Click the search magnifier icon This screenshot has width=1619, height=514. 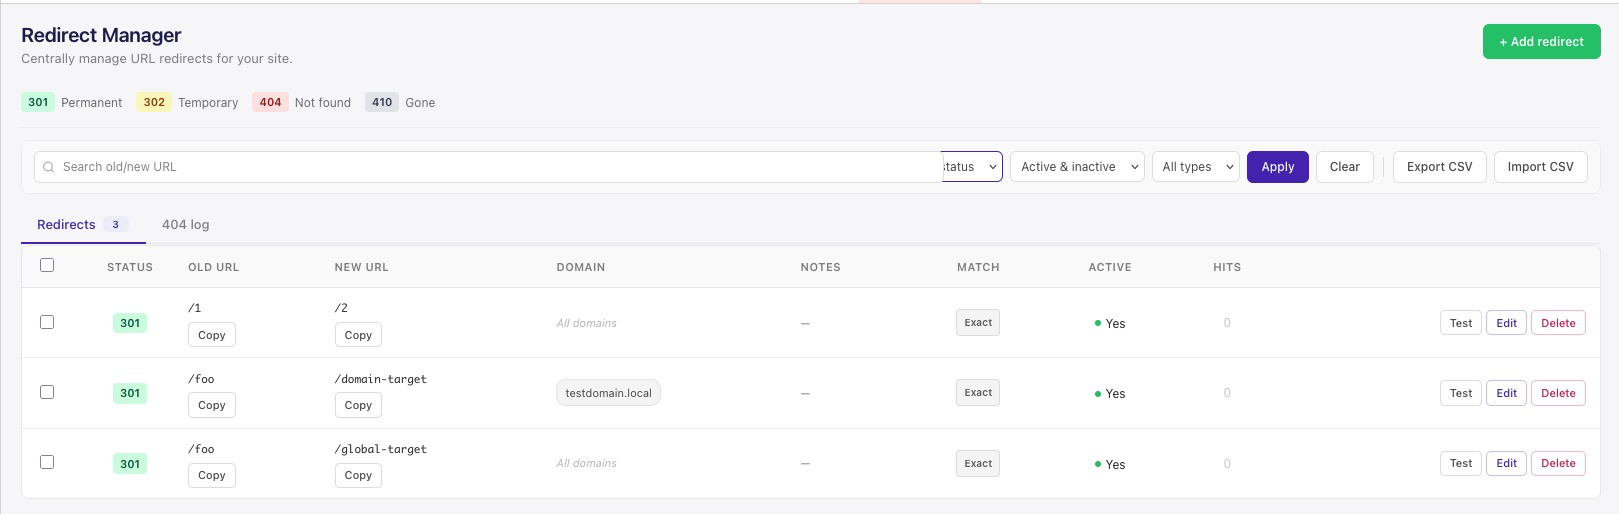tap(48, 167)
